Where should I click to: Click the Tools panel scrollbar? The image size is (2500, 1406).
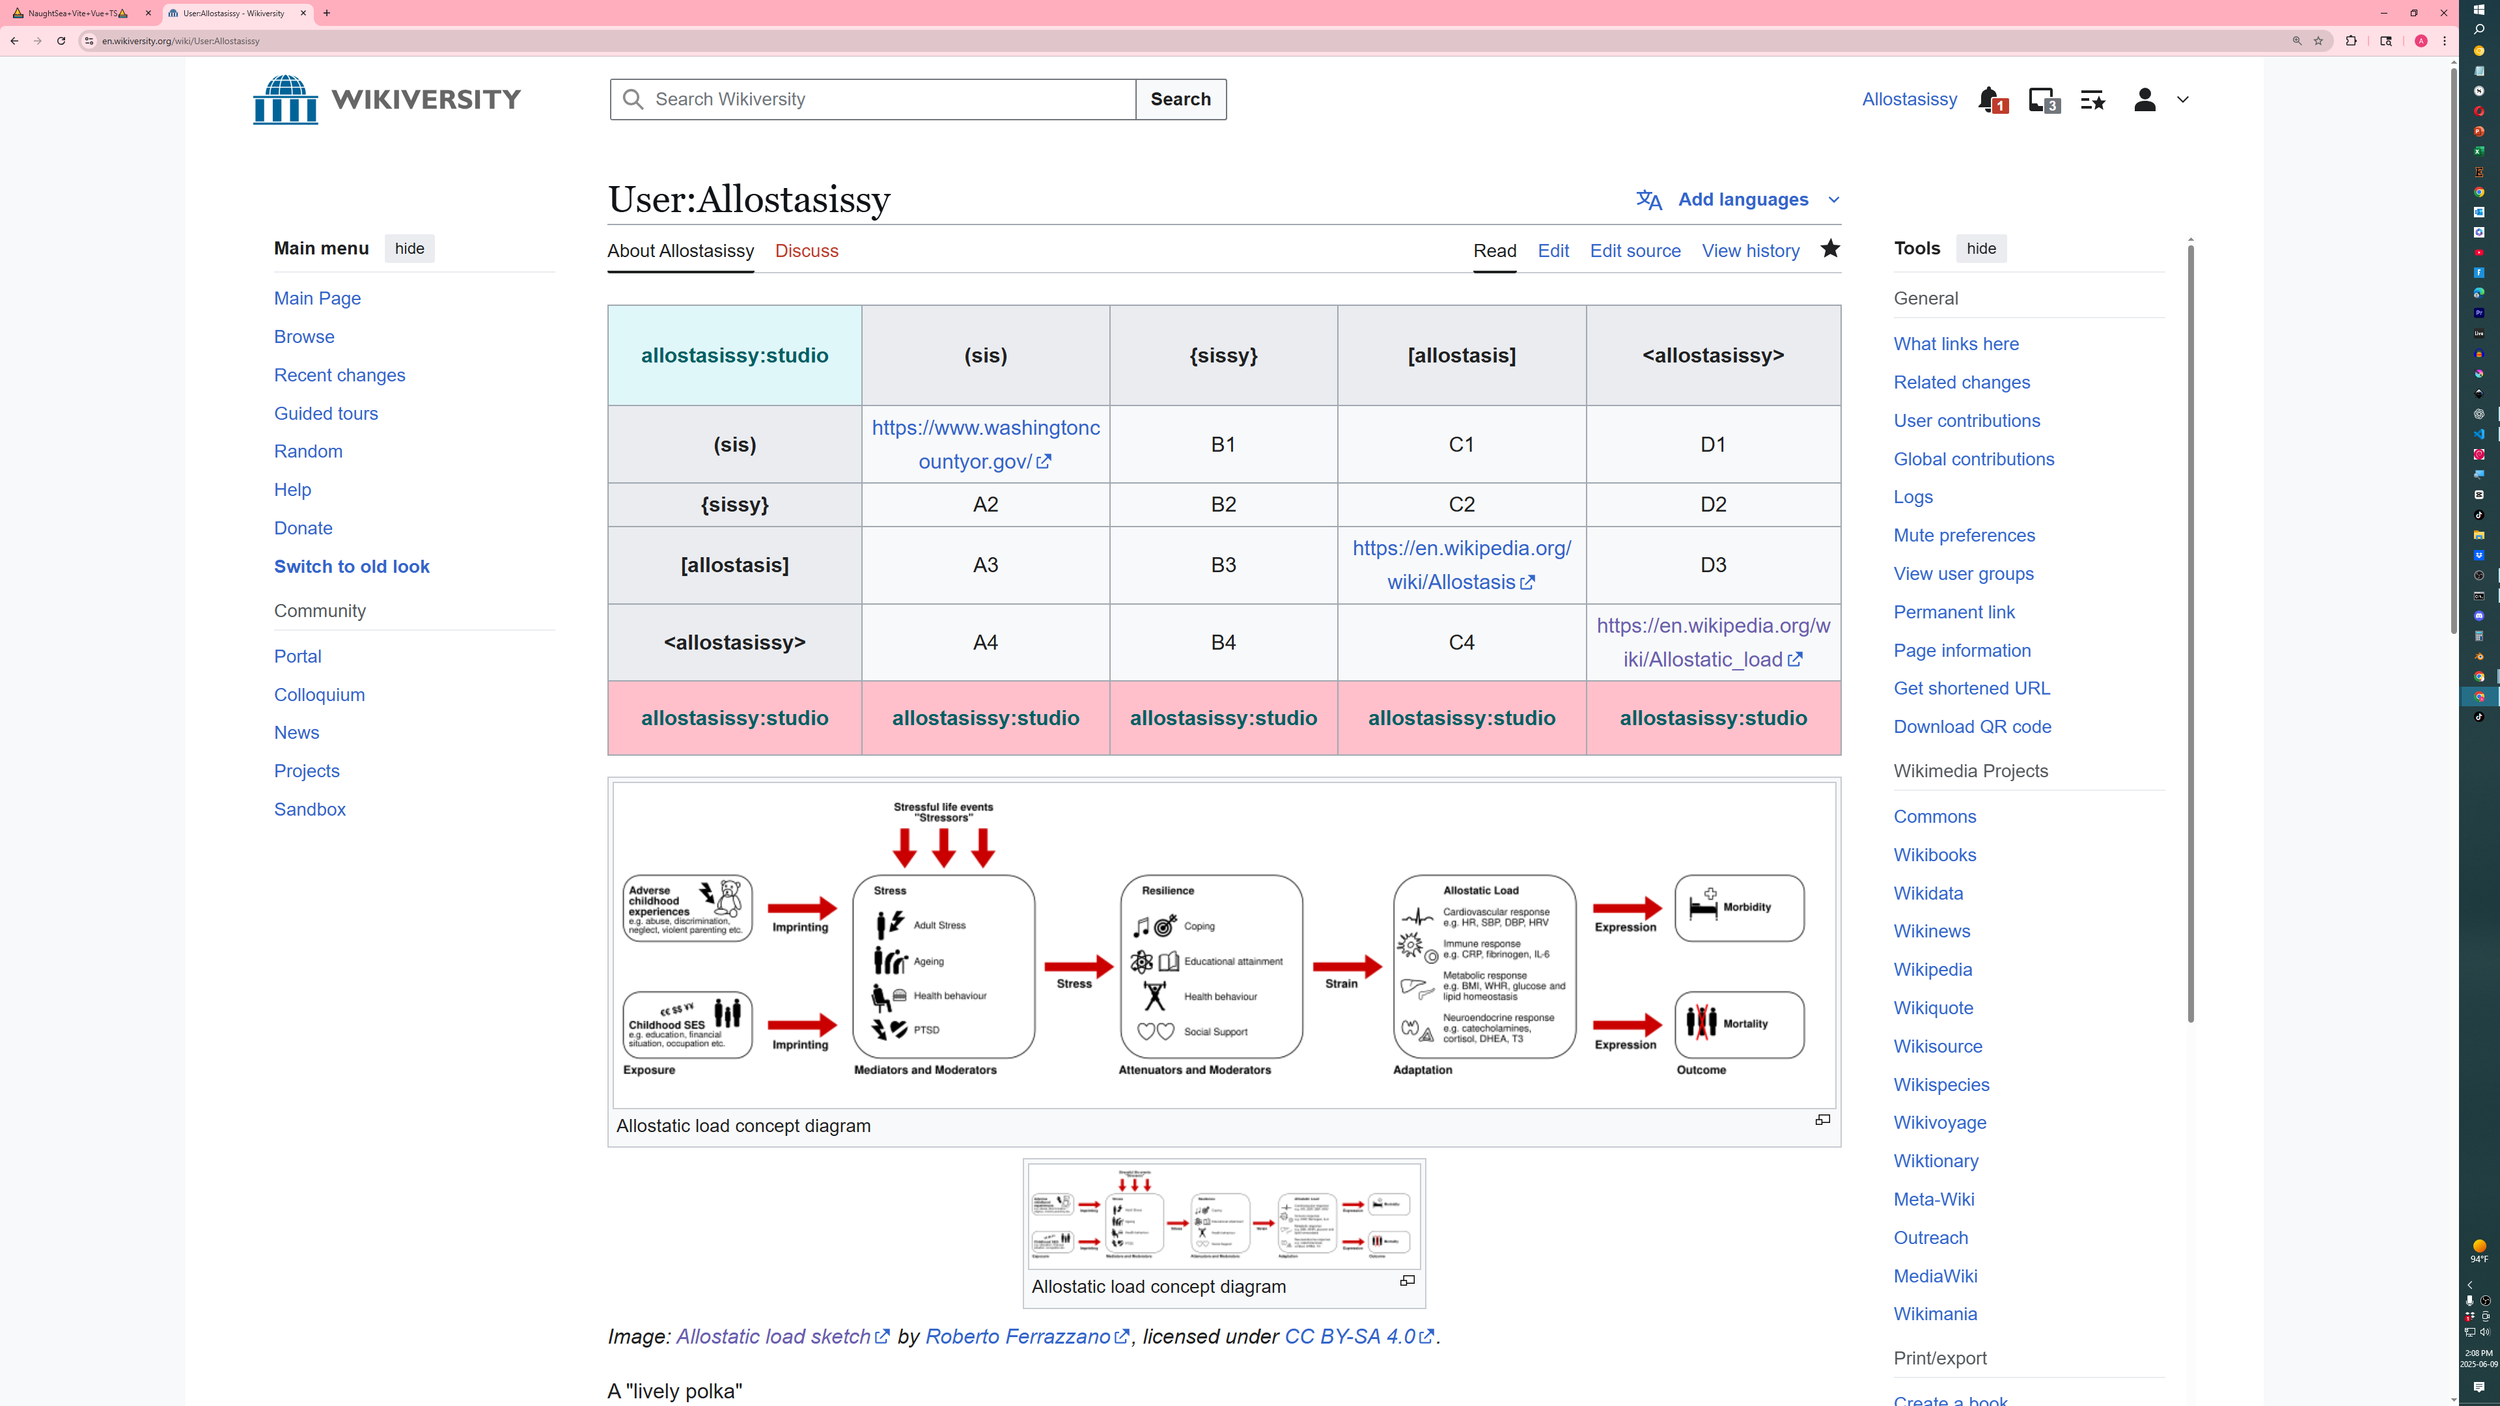[2190, 630]
